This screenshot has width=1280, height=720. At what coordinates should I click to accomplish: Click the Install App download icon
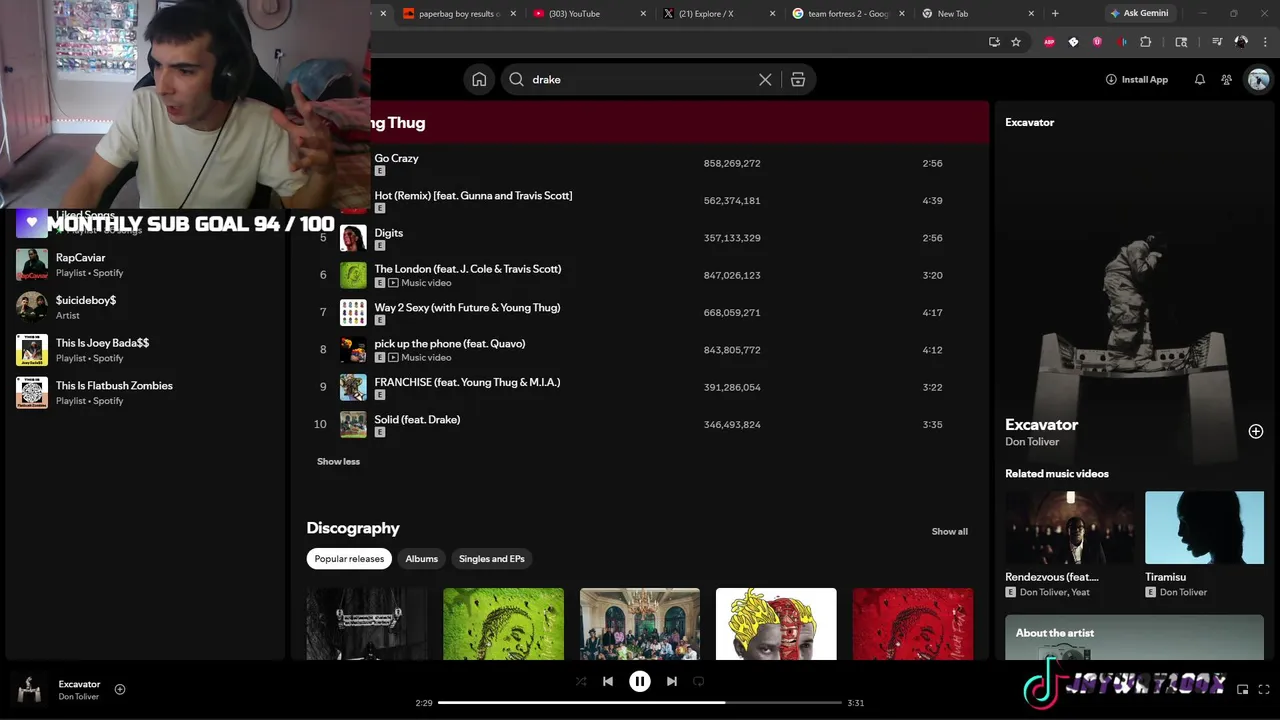1111,80
